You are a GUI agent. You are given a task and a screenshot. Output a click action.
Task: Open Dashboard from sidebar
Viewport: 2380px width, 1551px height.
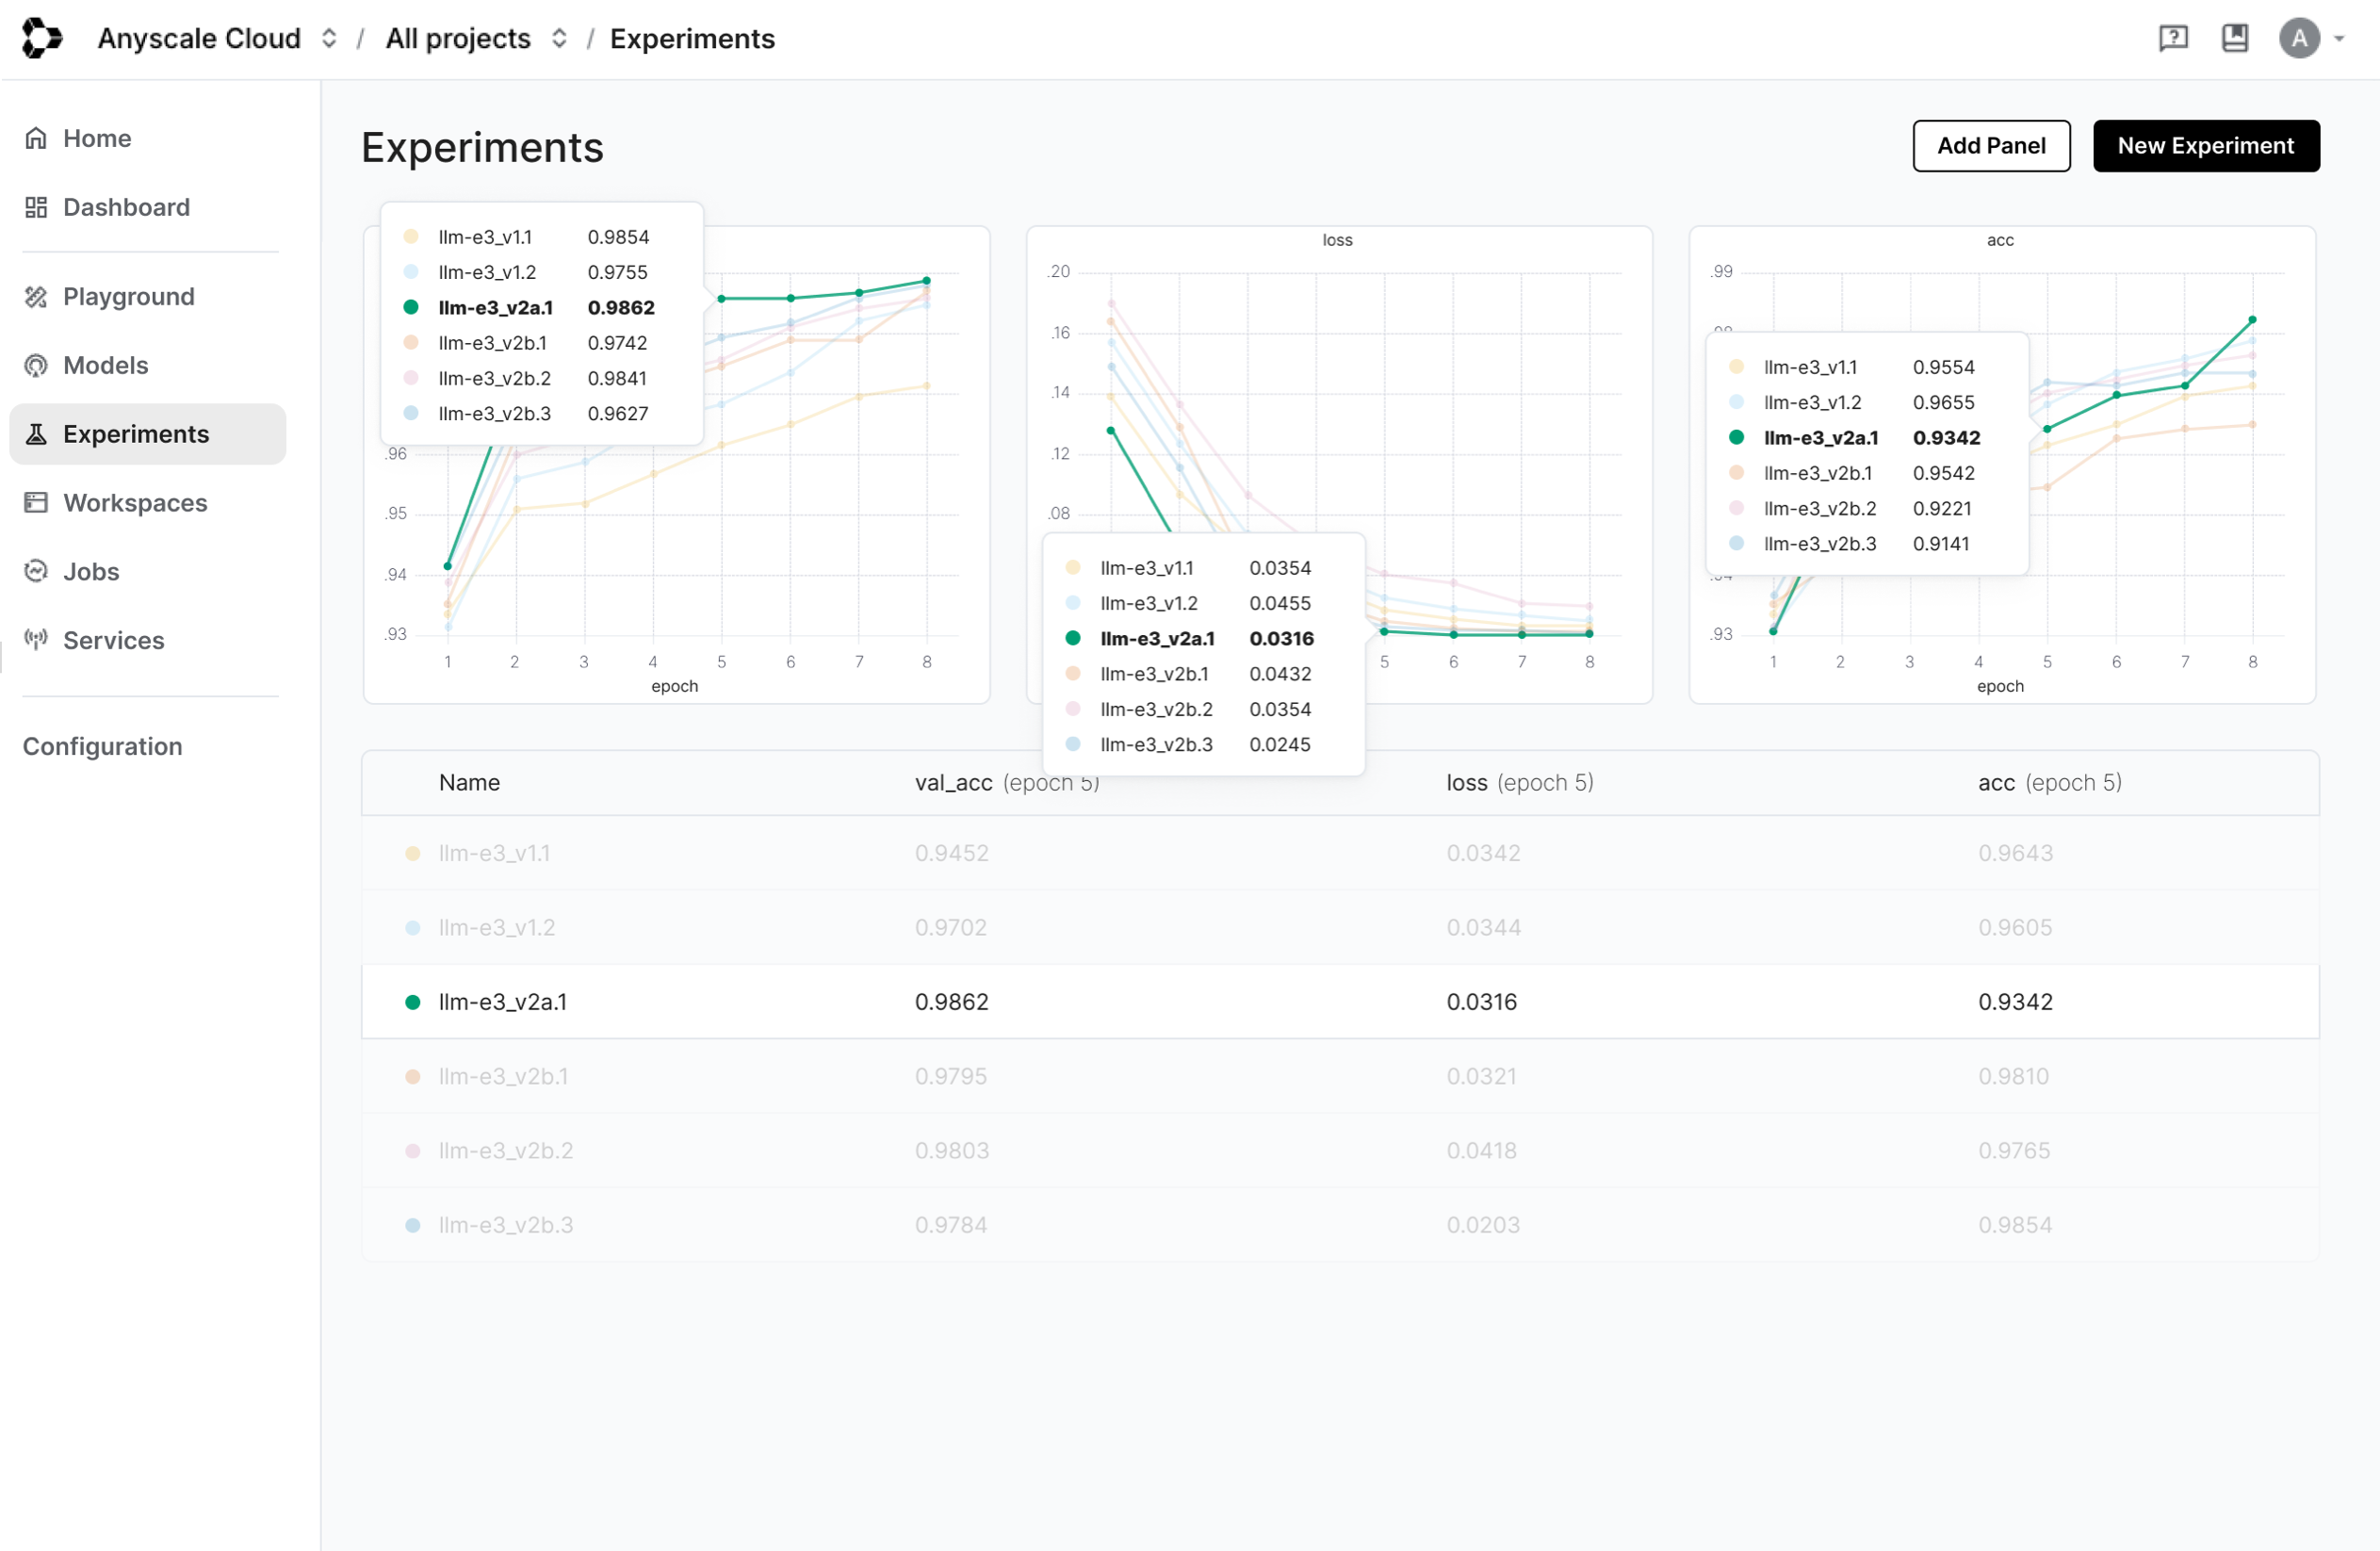126,207
